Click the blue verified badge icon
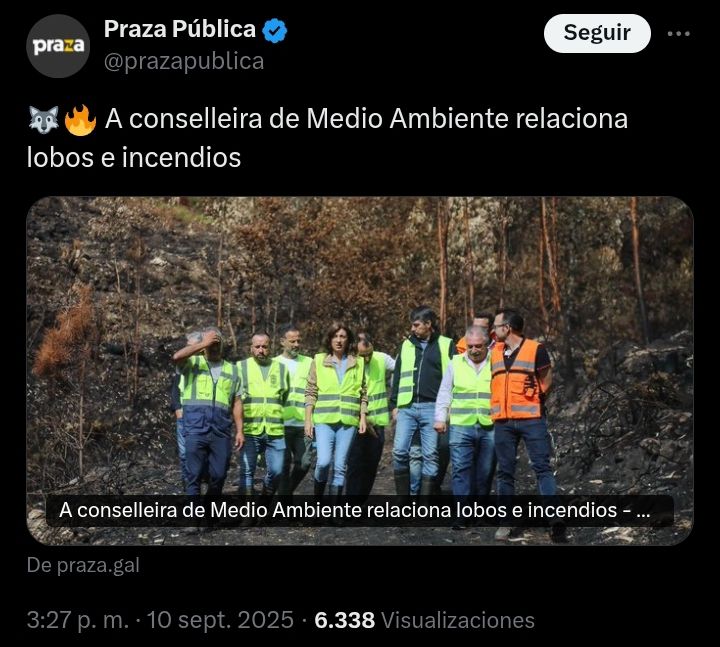The height and width of the screenshot is (647, 720). (275, 30)
